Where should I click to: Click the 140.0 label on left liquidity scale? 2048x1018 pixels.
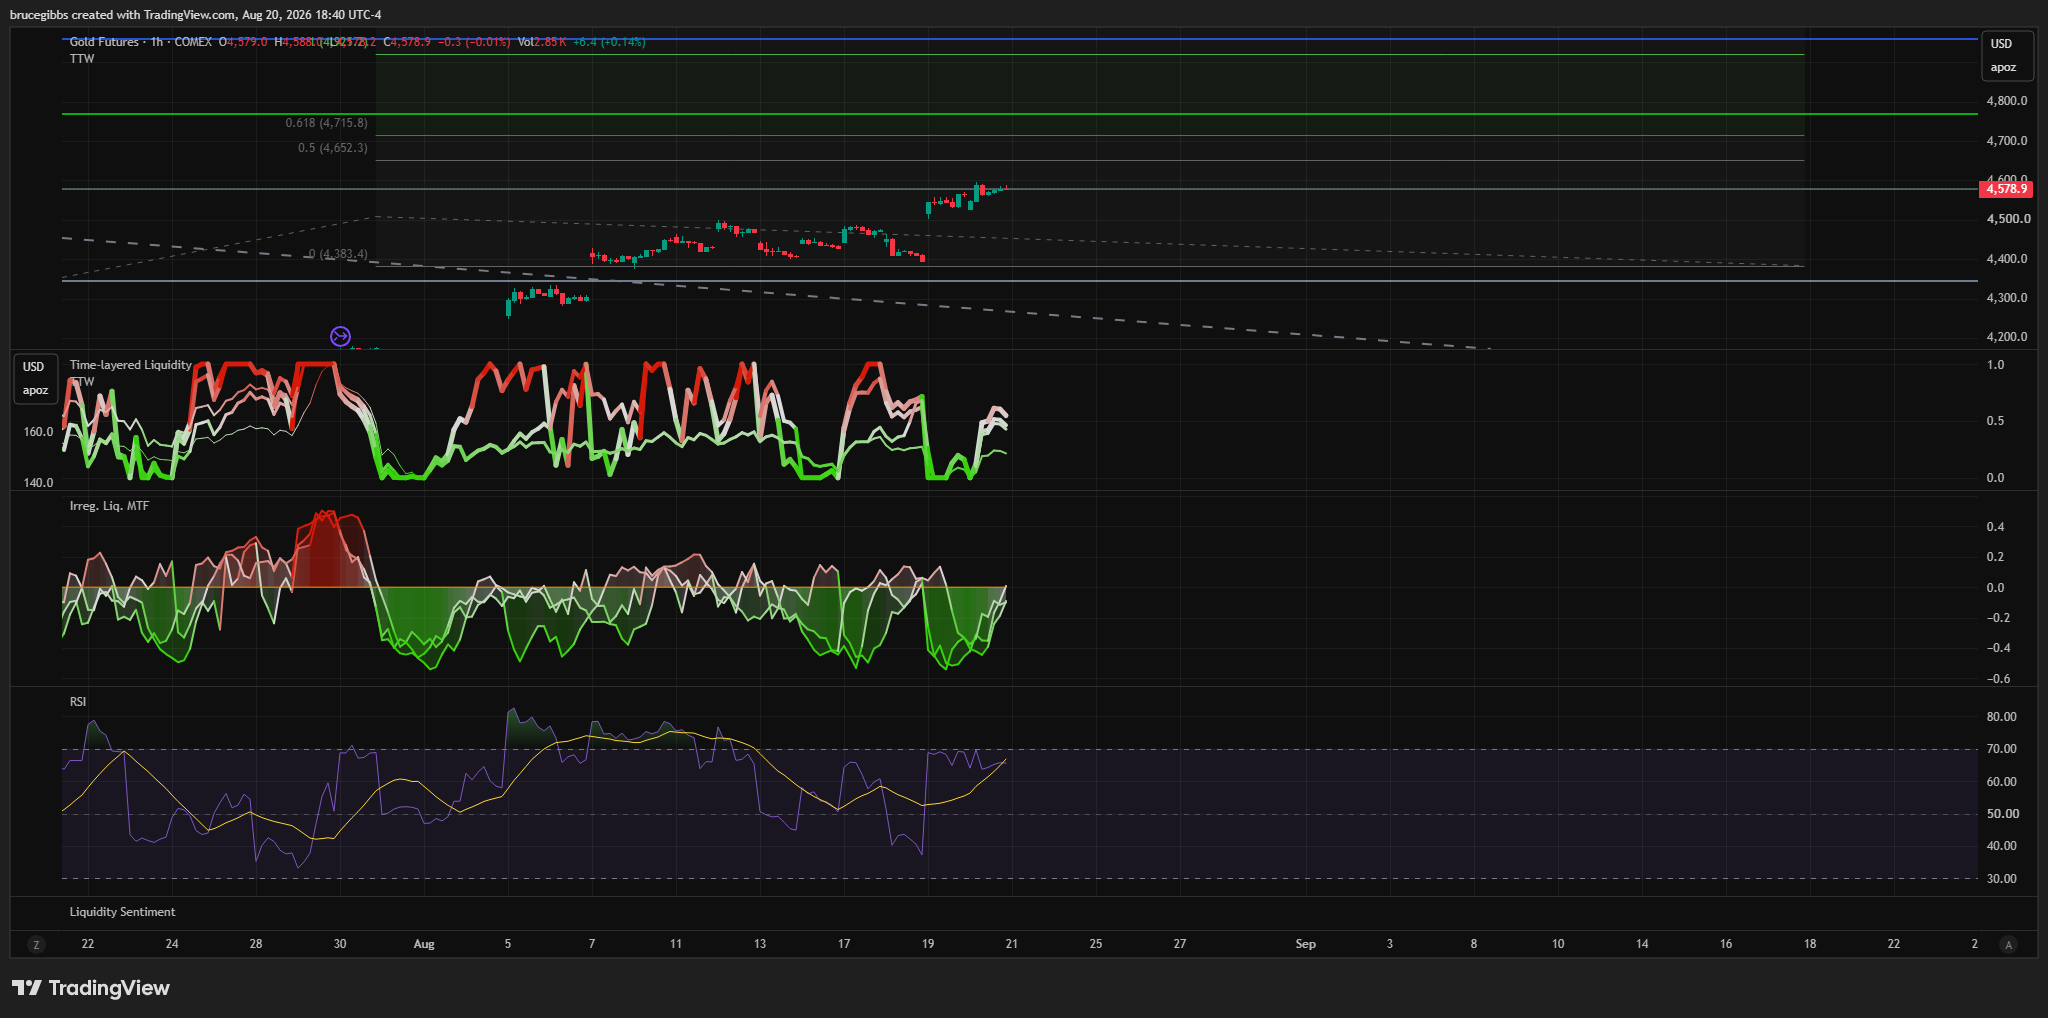[x=38, y=483]
